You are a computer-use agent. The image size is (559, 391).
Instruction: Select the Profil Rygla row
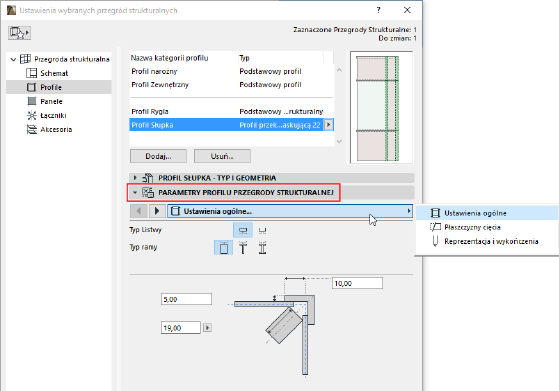[231, 112]
